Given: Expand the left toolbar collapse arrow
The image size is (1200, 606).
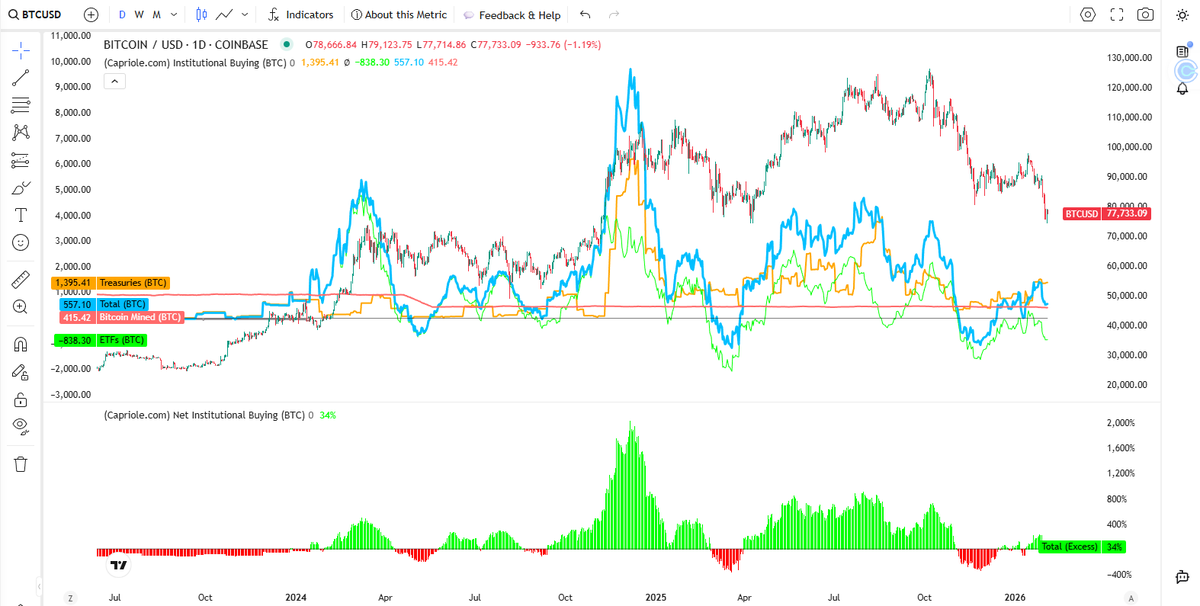Looking at the screenshot, I should (x=40, y=586).
